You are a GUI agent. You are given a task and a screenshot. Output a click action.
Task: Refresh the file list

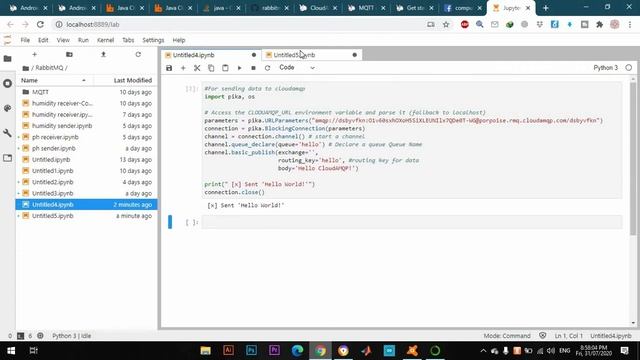click(138, 54)
